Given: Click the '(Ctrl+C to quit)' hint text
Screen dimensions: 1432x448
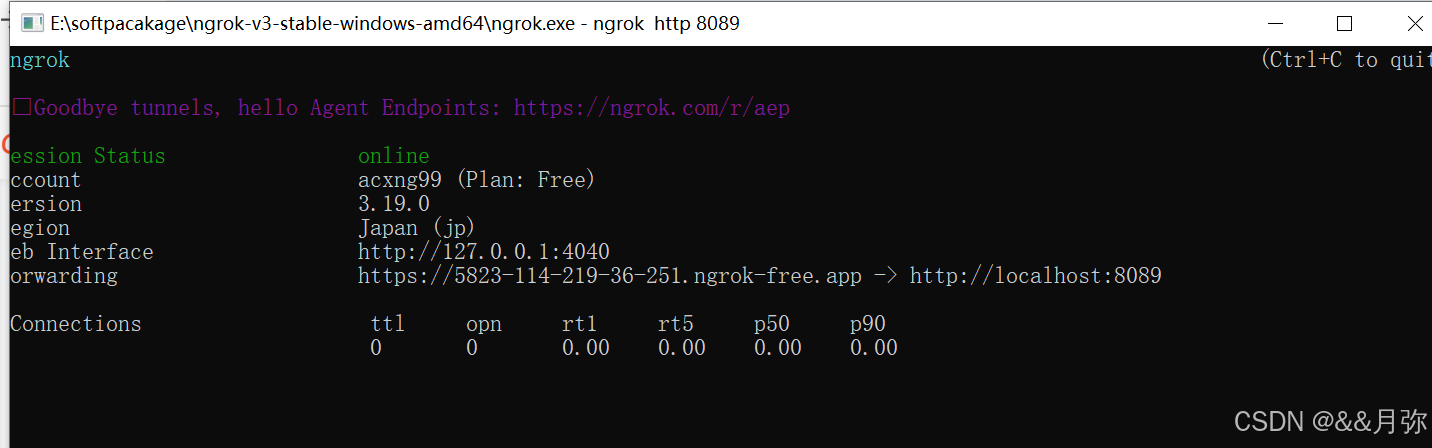Looking at the screenshot, I should click(x=1347, y=60).
